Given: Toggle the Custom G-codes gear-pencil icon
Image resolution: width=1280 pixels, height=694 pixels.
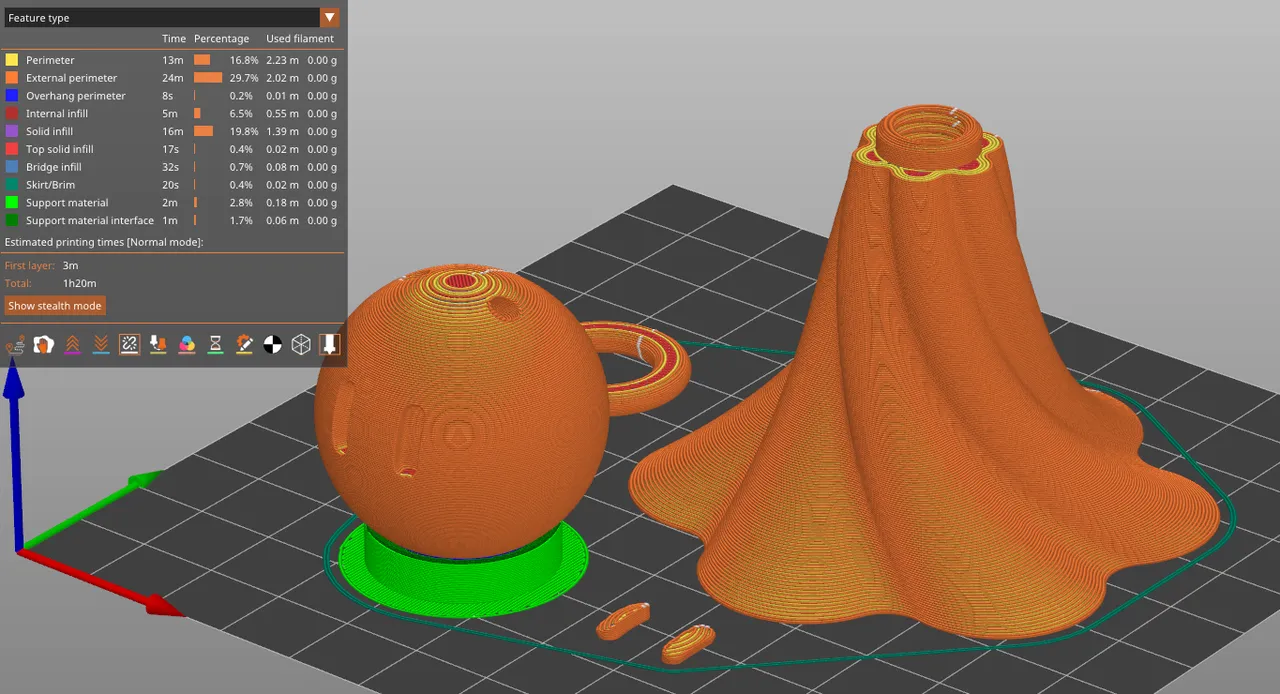Looking at the screenshot, I should pos(244,345).
